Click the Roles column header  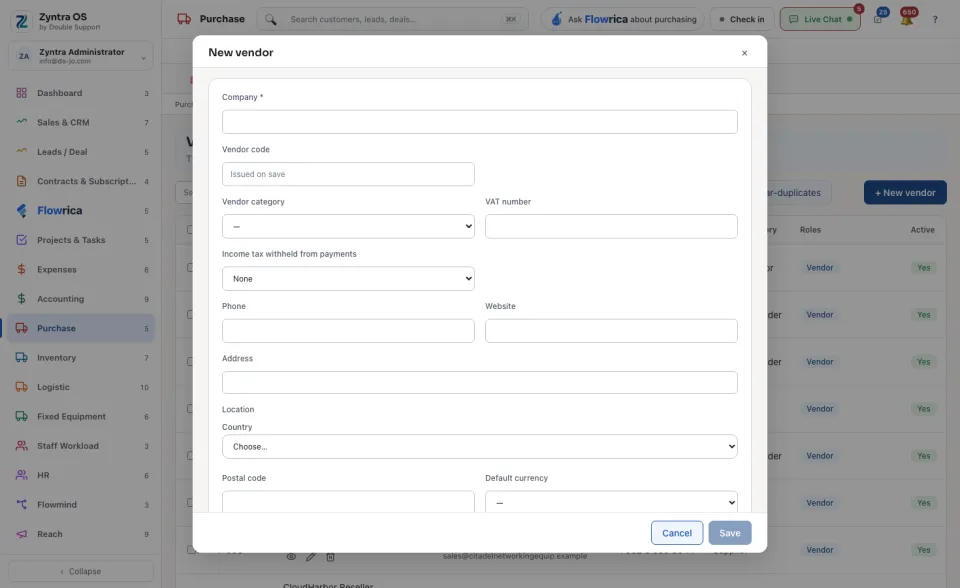tap(810, 230)
